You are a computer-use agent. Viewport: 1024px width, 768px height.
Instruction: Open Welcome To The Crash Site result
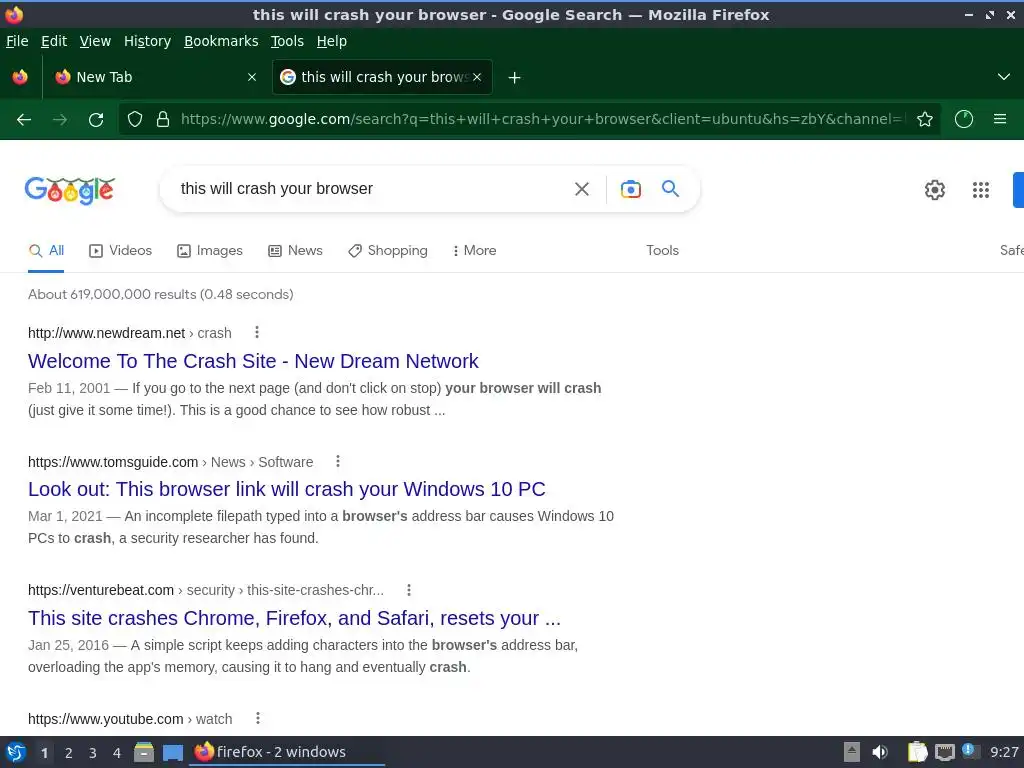pyautogui.click(x=253, y=361)
